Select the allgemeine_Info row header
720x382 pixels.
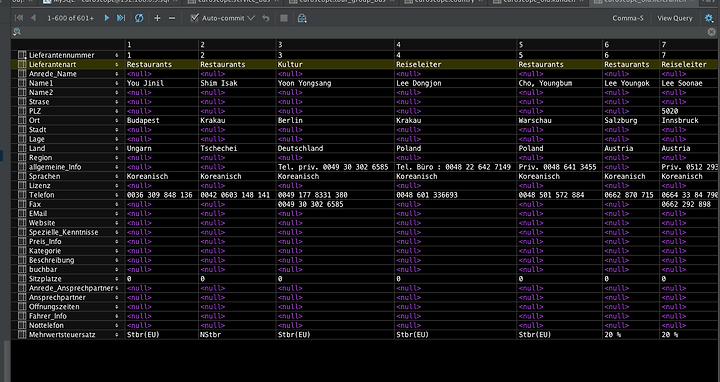68,167
